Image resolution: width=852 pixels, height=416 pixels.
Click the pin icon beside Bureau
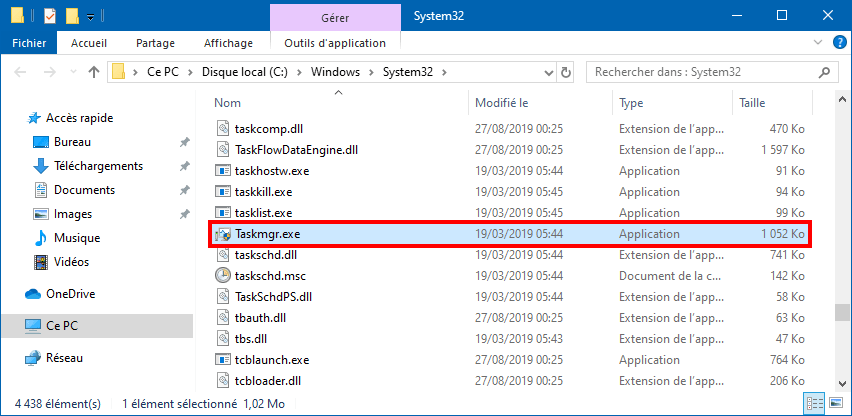[185, 142]
